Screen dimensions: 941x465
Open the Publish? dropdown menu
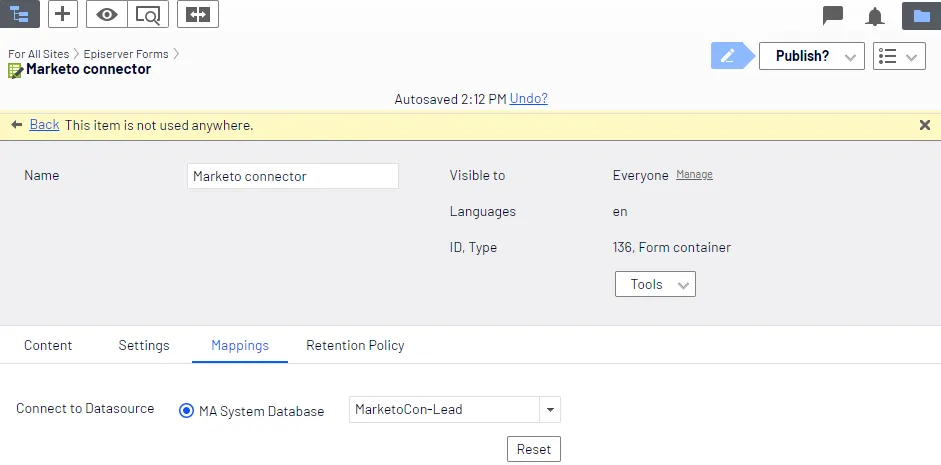point(811,56)
